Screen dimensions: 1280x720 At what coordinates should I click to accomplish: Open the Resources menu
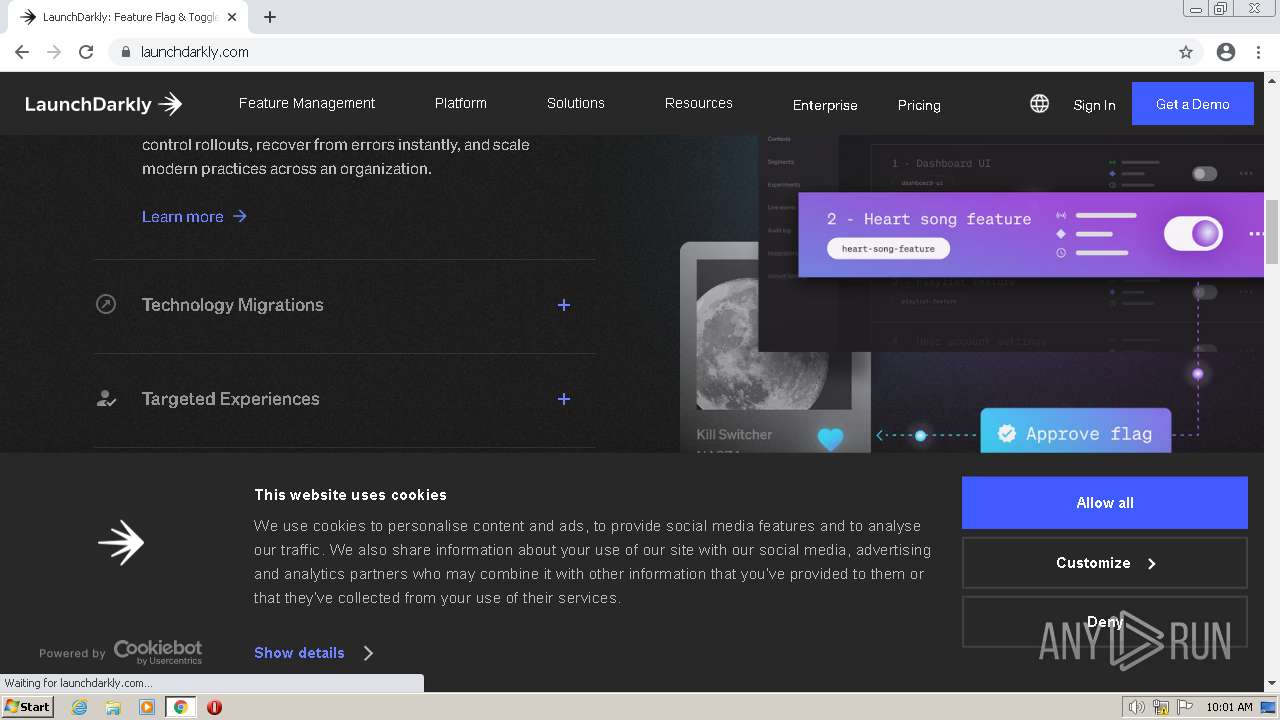click(699, 103)
